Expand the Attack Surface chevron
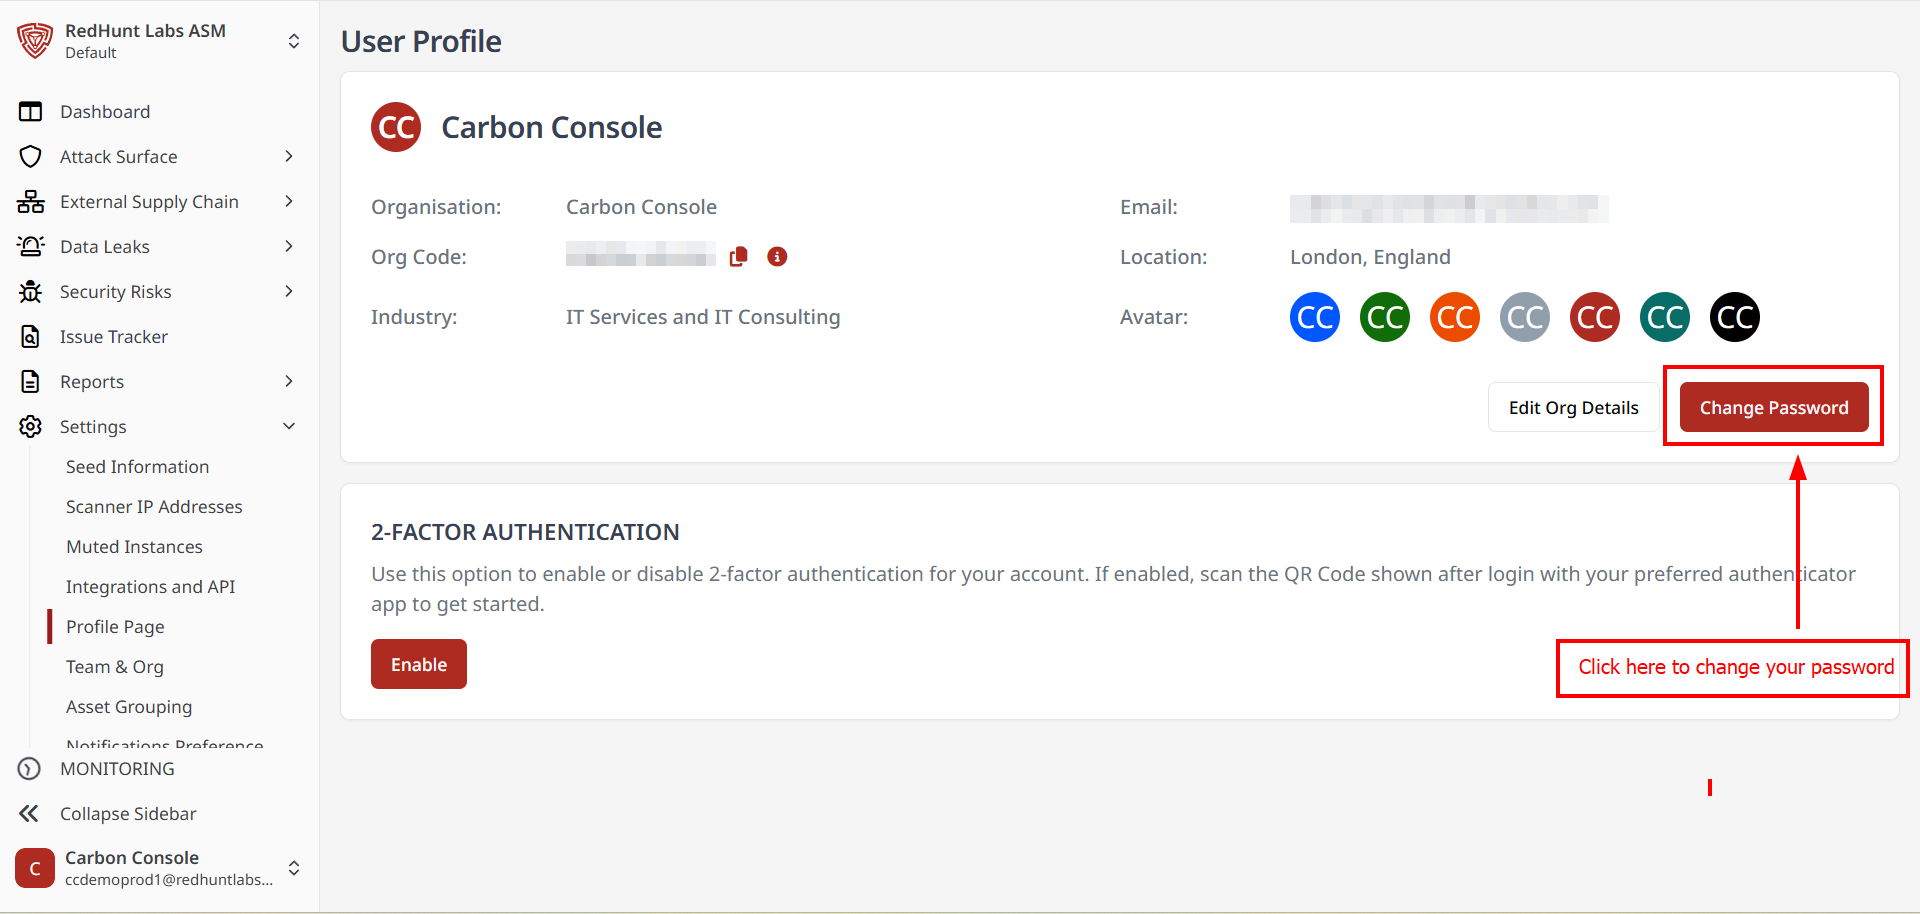 289,156
